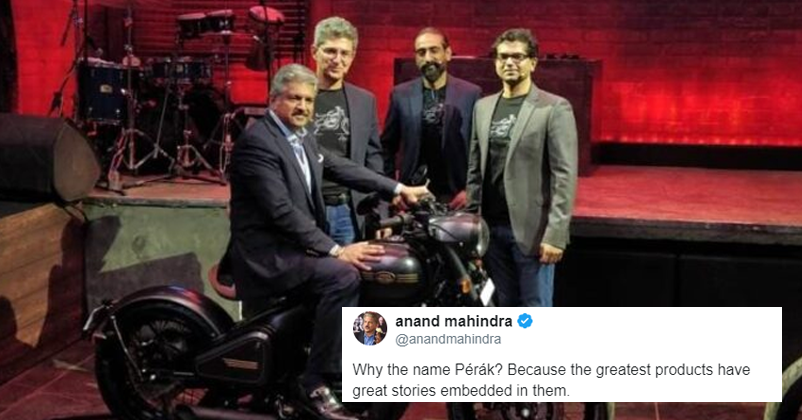Screen dimensions: 802x420
Task: Click the wristwatch on the seated man's hand
Action: (335, 250)
